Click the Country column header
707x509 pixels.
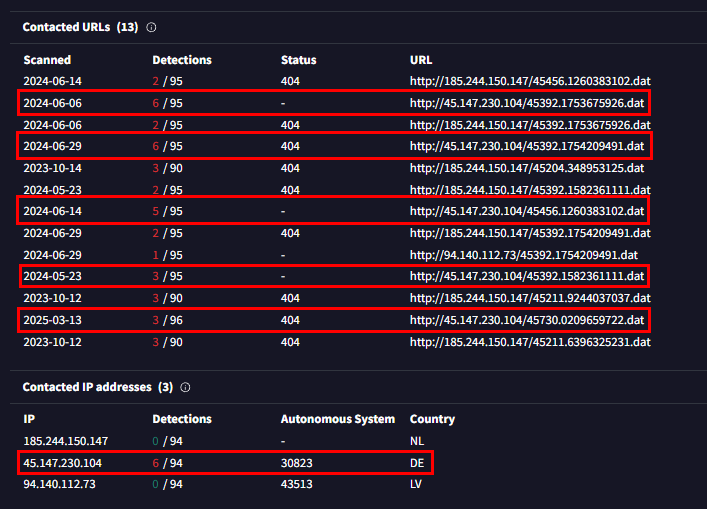(432, 419)
